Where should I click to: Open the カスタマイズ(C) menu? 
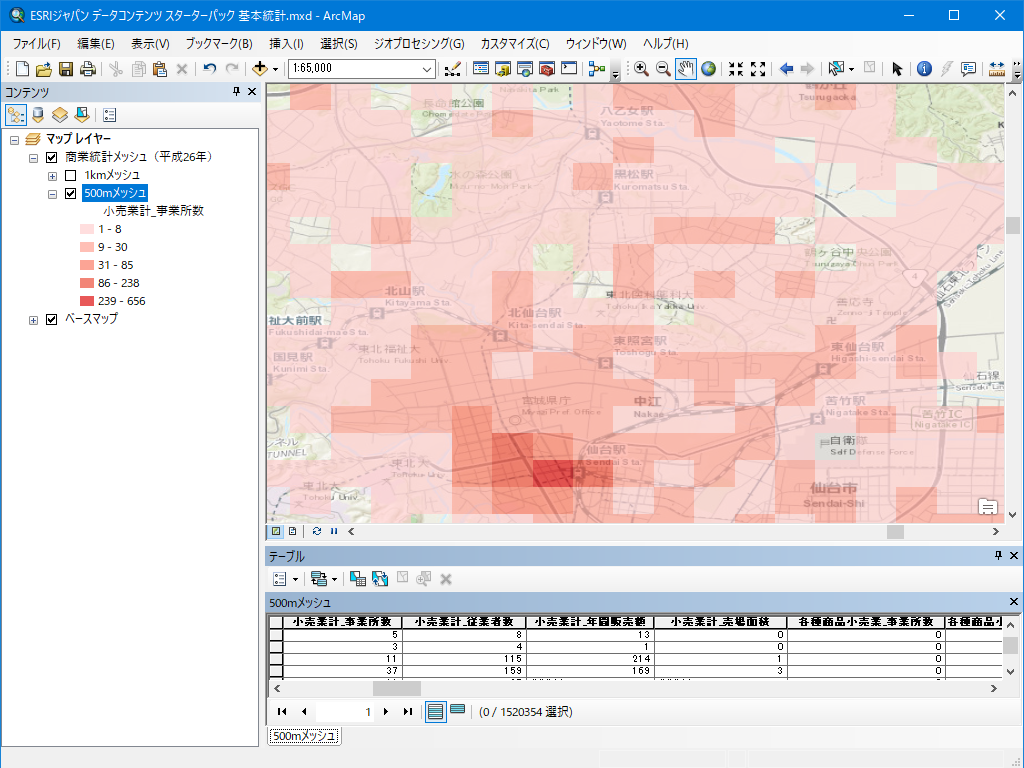[x=515, y=44]
